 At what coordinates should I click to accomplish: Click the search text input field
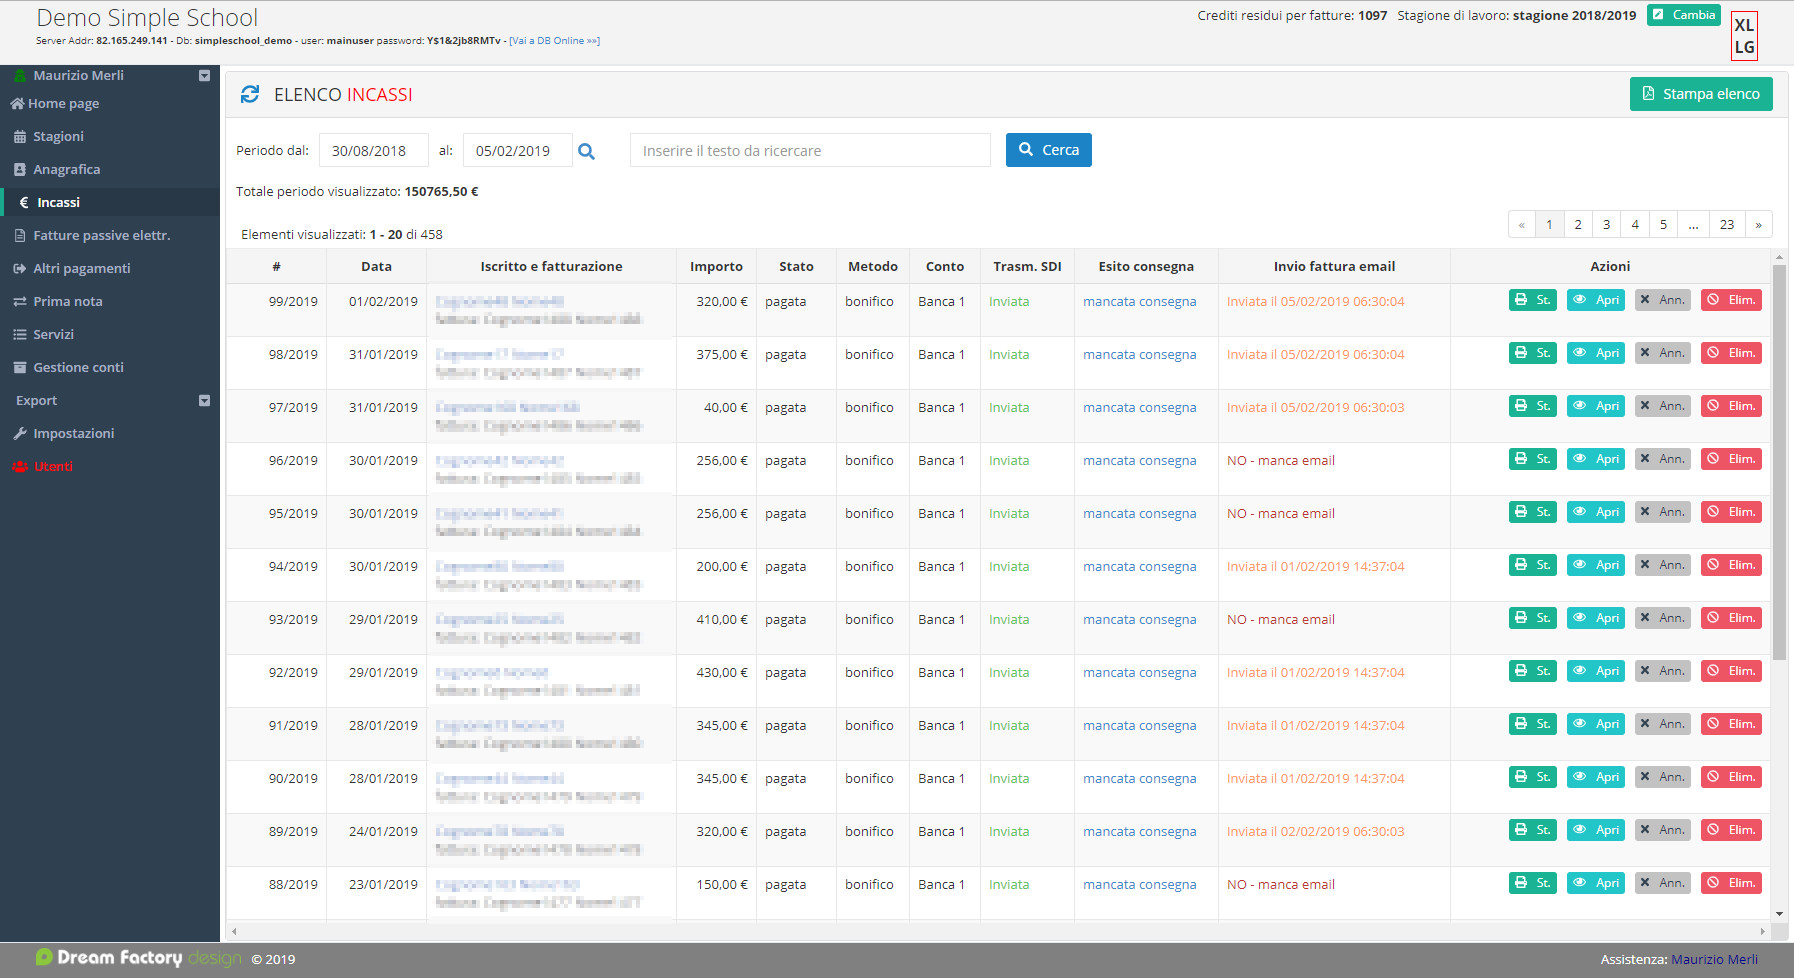pyautogui.click(x=810, y=150)
